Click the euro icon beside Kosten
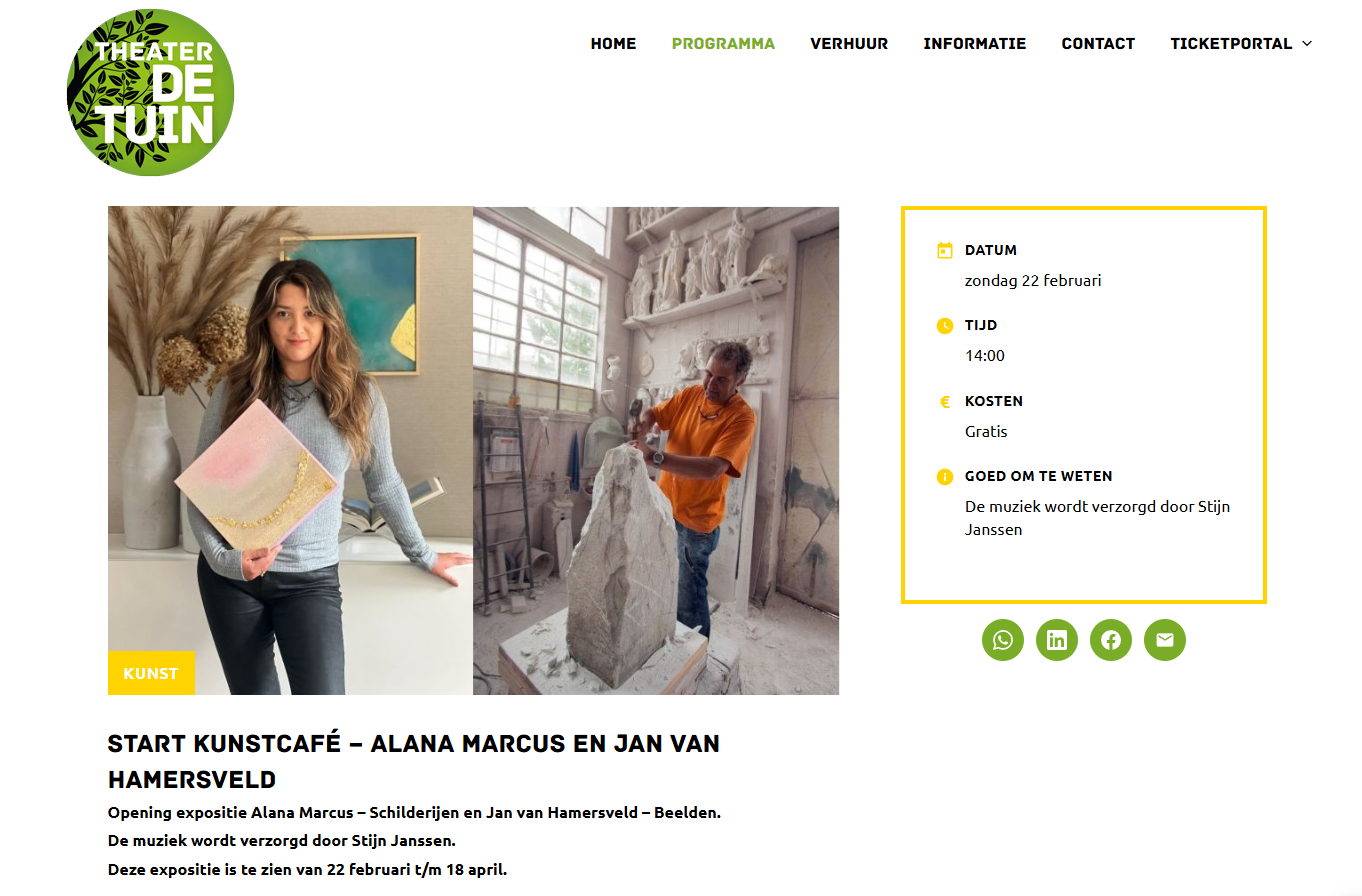The width and height of the screenshot is (1362, 896). tap(945, 401)
